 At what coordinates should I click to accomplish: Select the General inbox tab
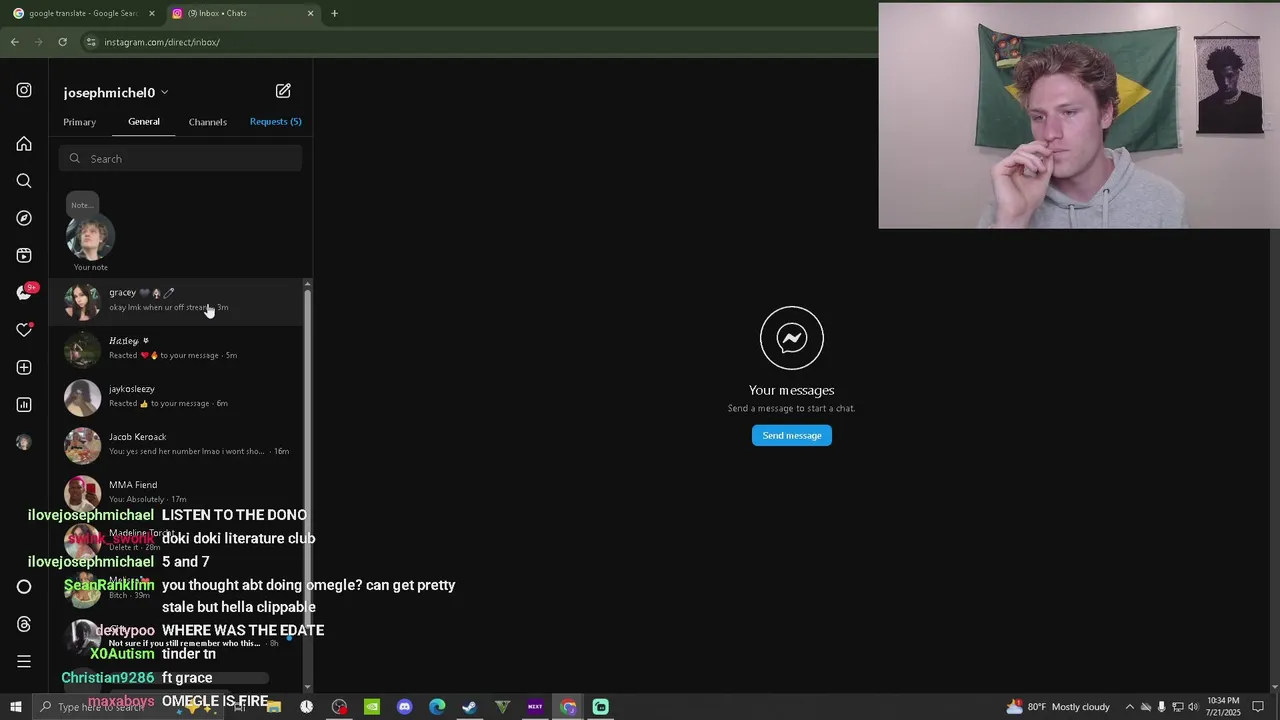(x=144, y=122)
